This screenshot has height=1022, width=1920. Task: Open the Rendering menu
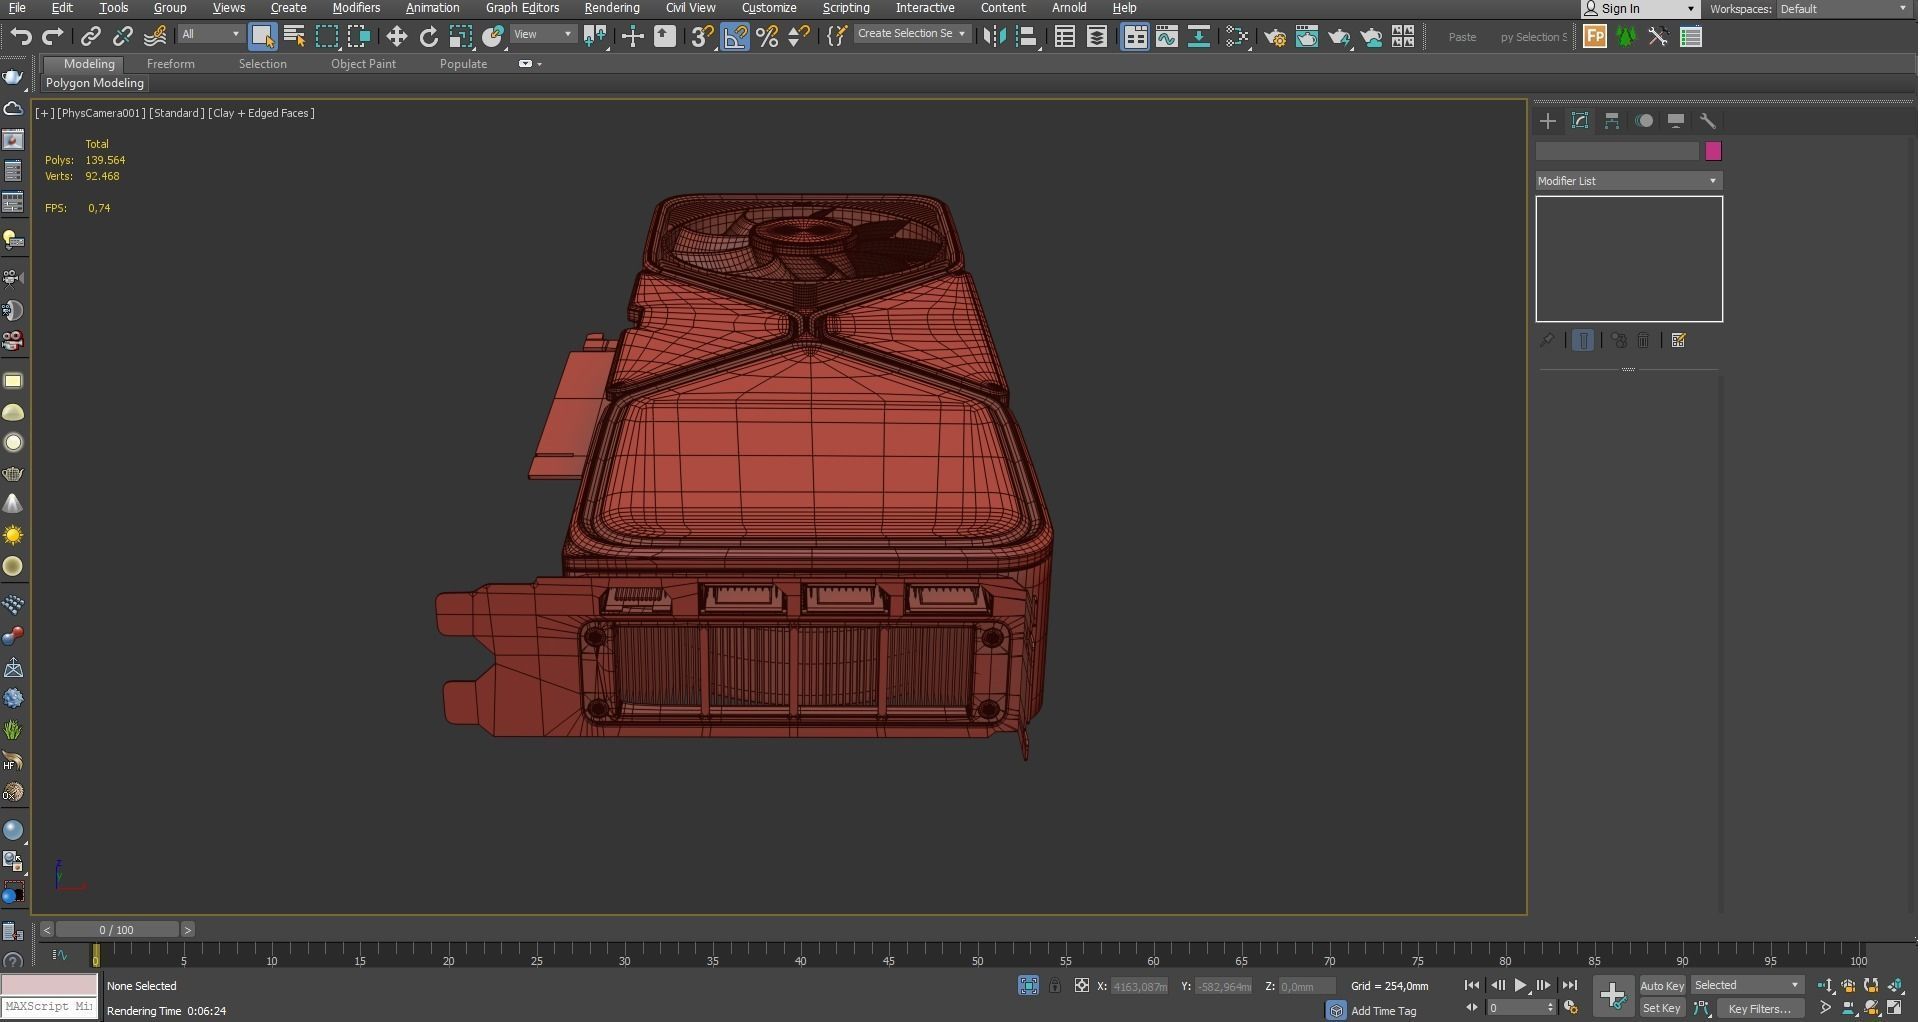[612, 8]
